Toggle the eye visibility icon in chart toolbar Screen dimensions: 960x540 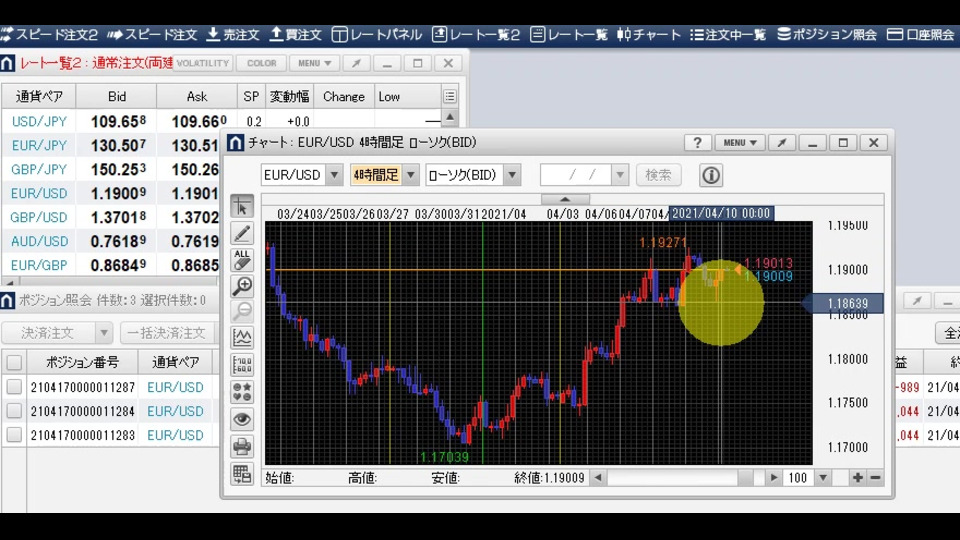(242, 419)
